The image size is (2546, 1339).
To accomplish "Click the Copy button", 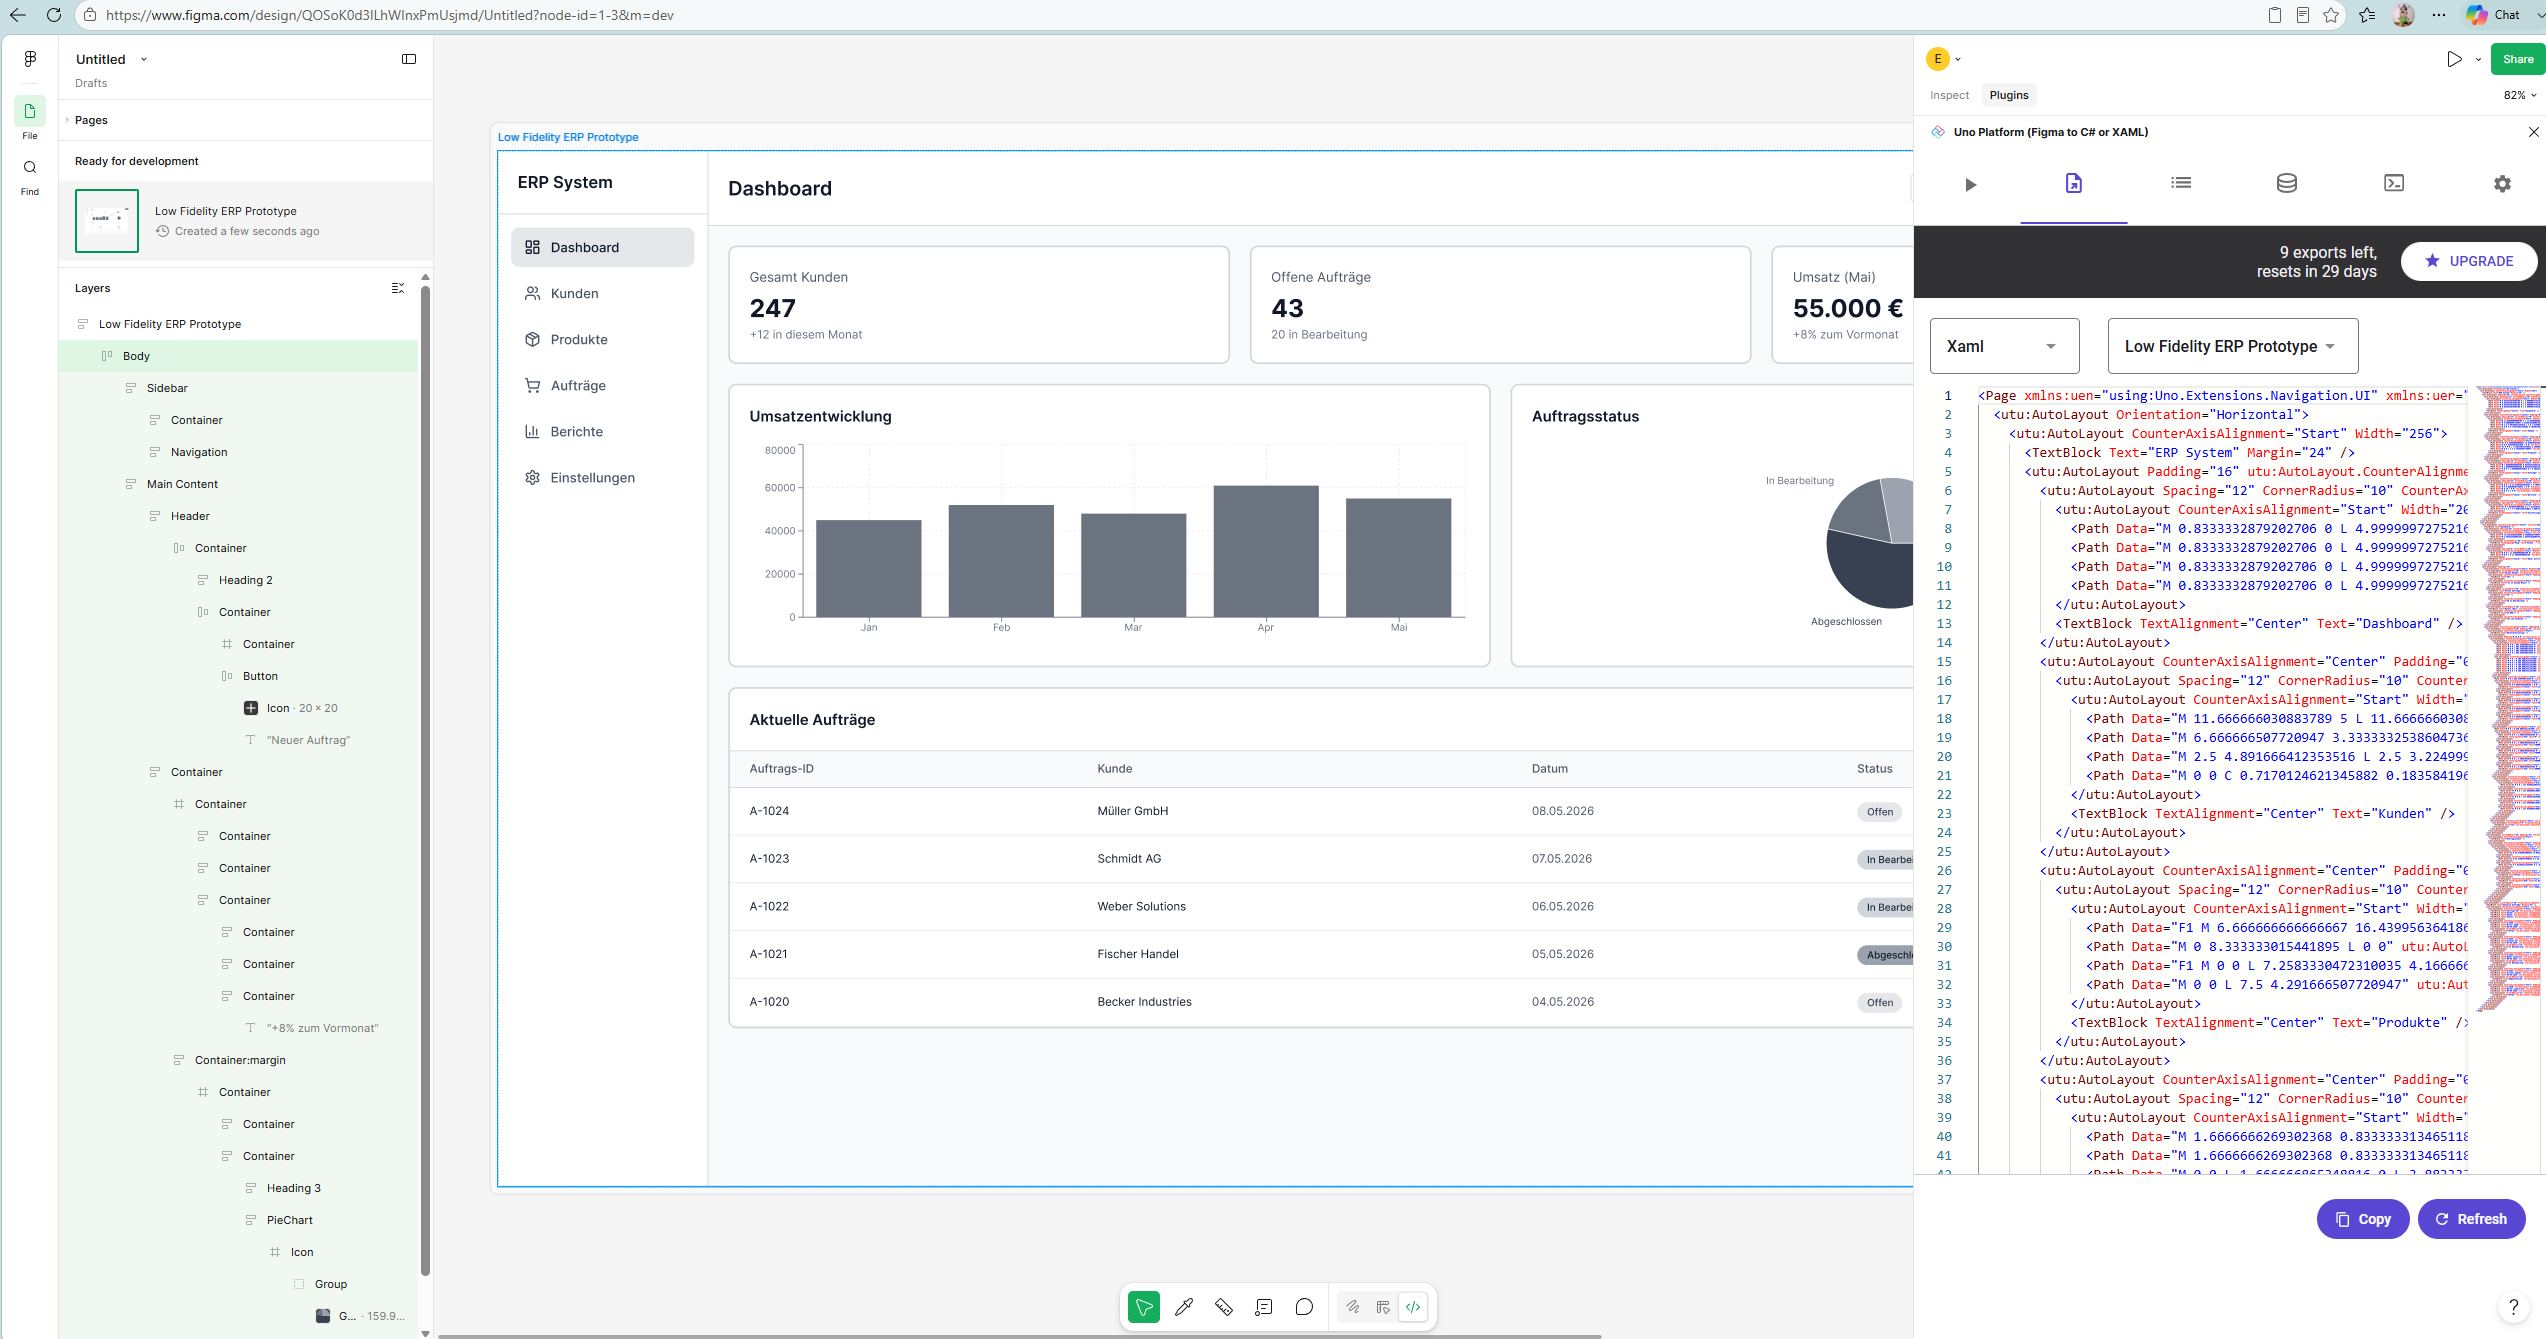I will point(2363,1219).
